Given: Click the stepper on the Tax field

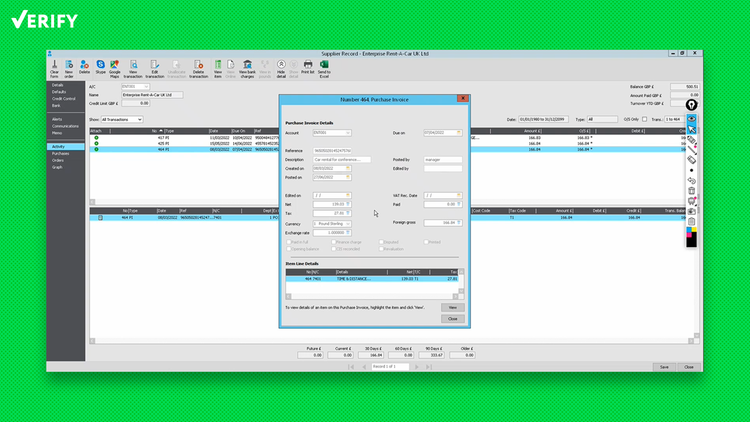Looking at the screenshot, I should pyautogui.click(x=348, y=213).
